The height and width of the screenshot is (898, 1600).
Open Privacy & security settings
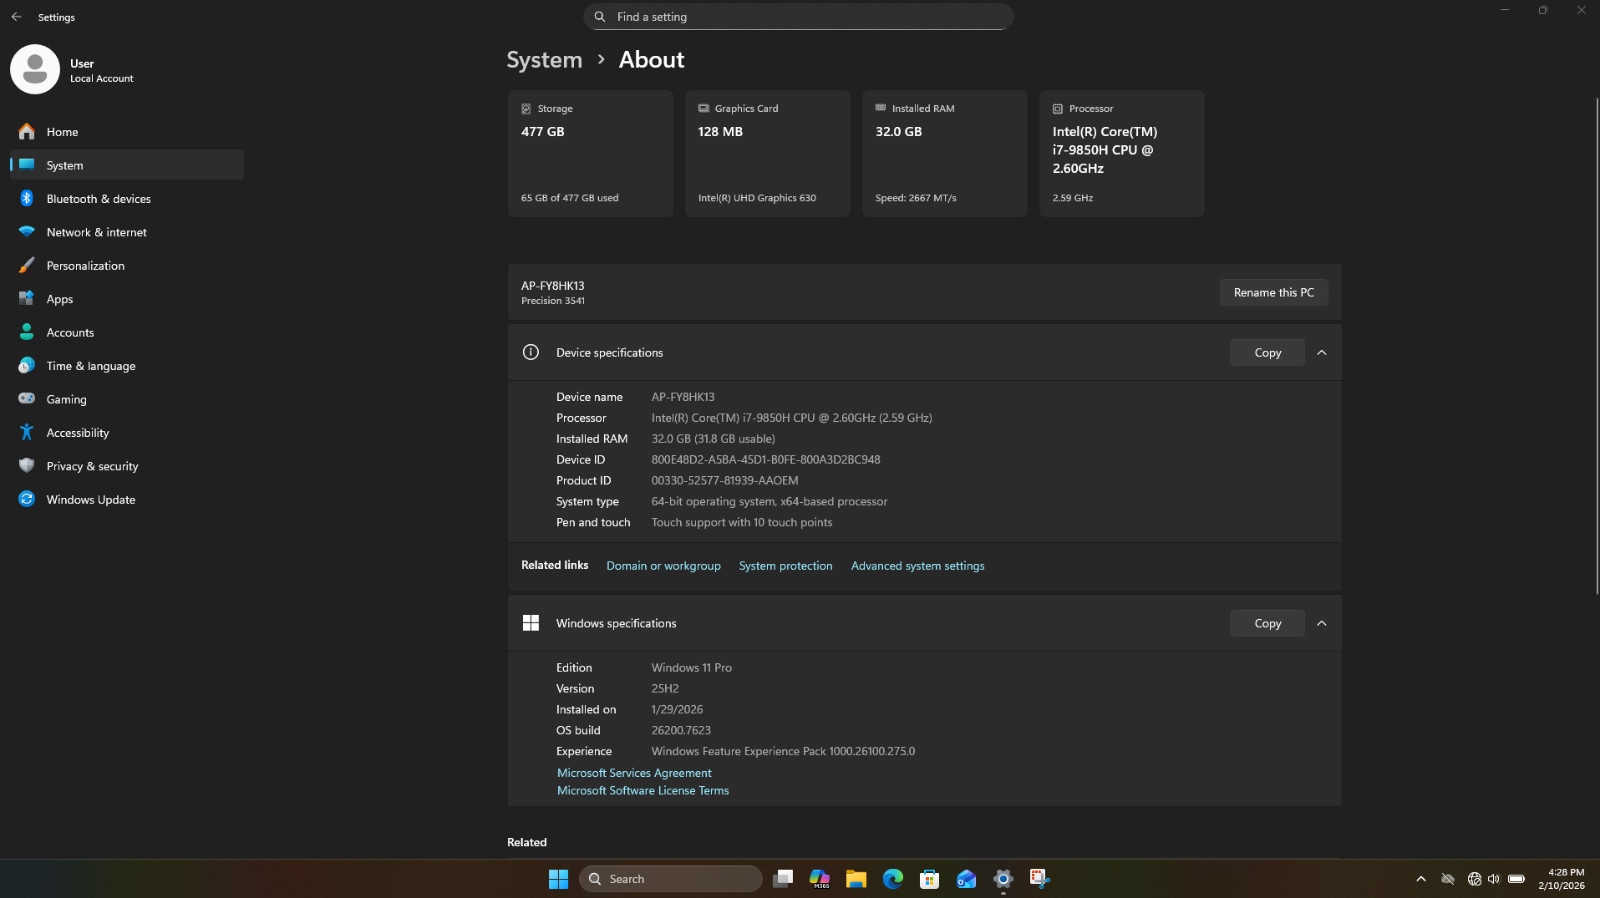pos(126,467)
